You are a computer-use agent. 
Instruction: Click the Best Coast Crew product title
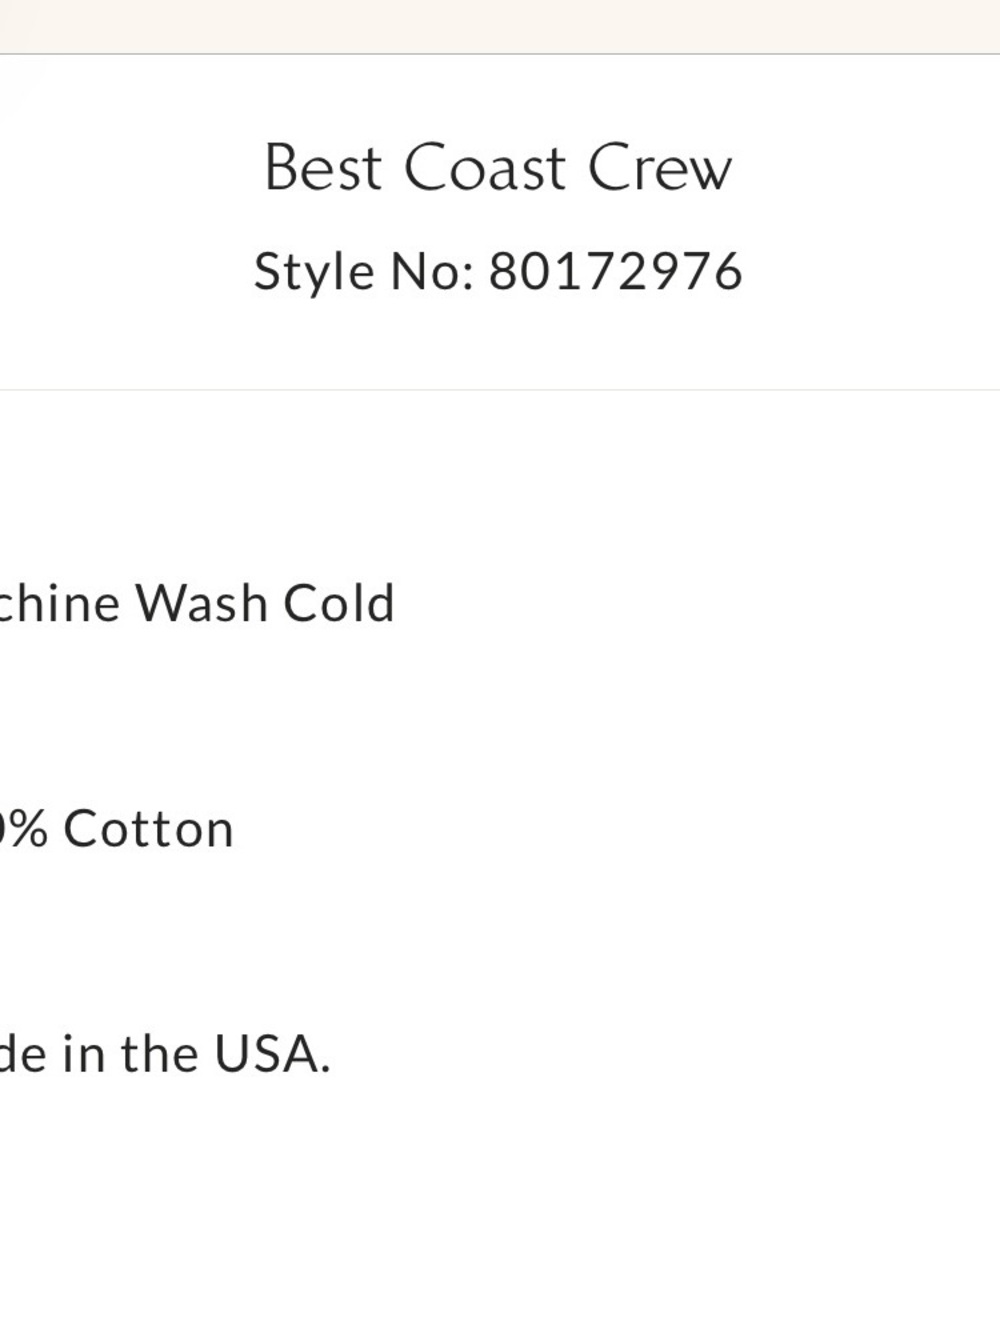coord(498,167)
